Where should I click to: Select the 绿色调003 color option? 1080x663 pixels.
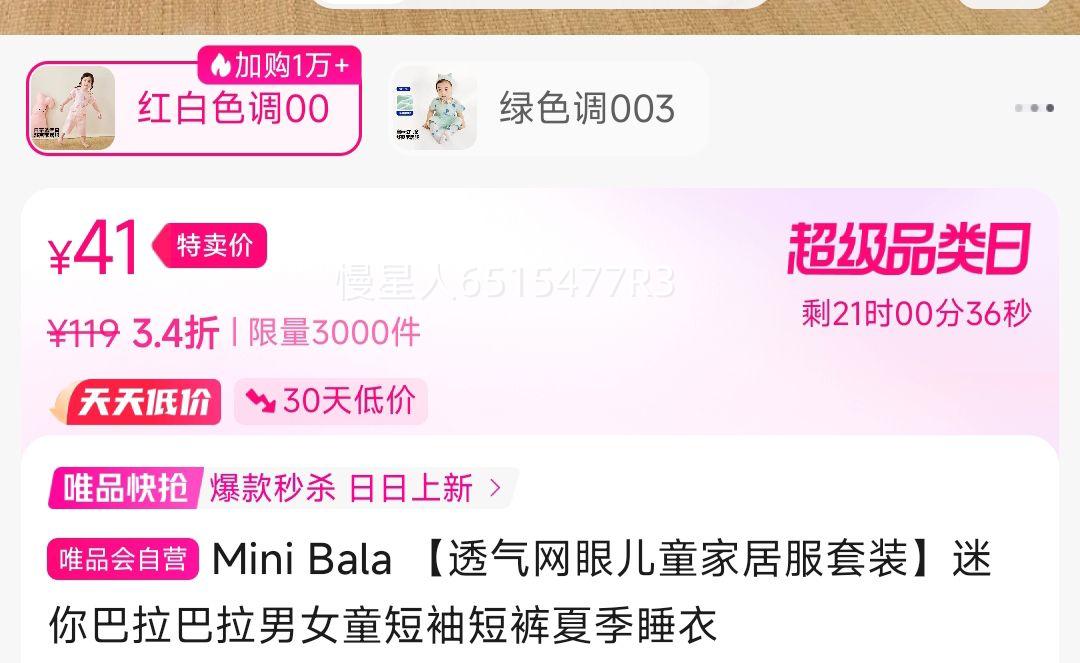coord(550,108)
